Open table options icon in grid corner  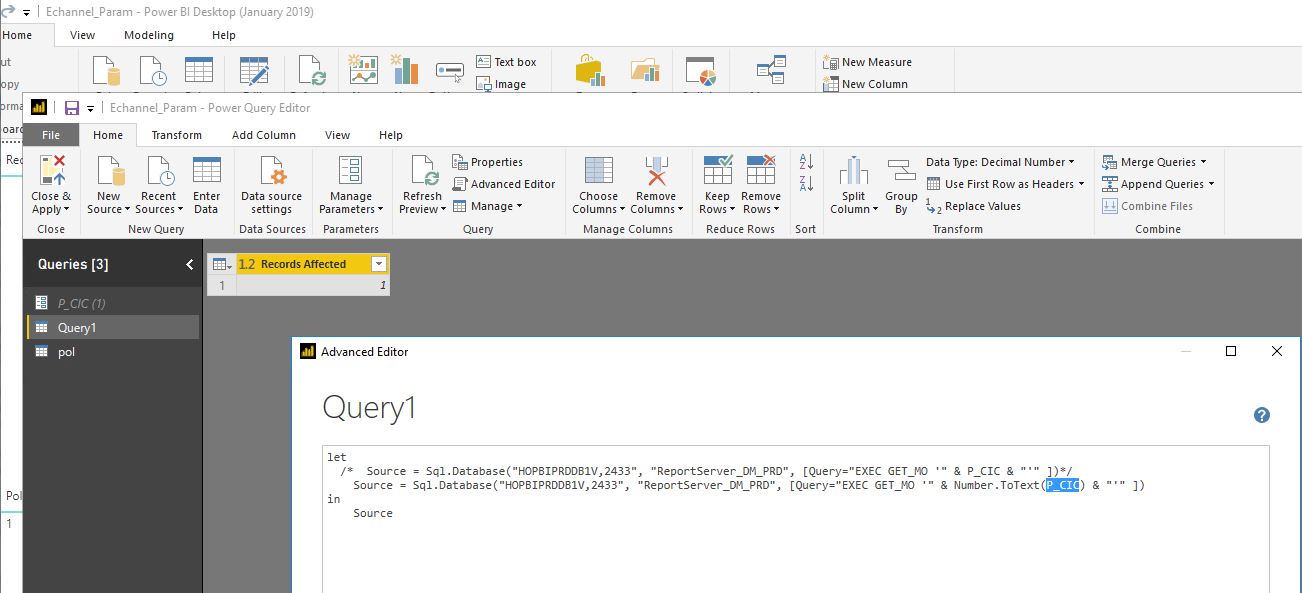220,264
